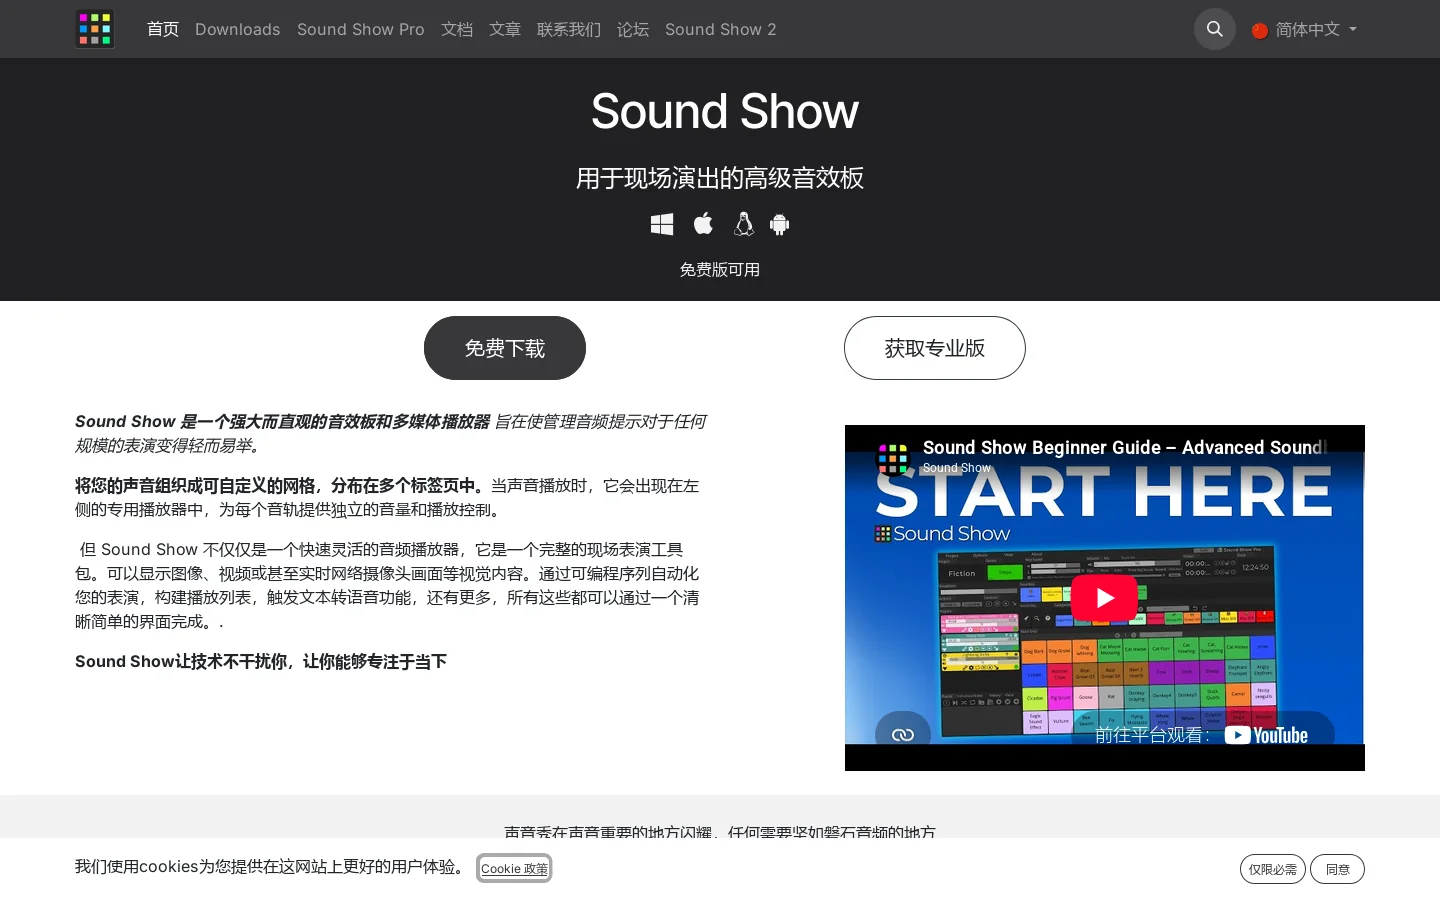
Task: Click the Apple platform icon
Action: coord(704,224)
